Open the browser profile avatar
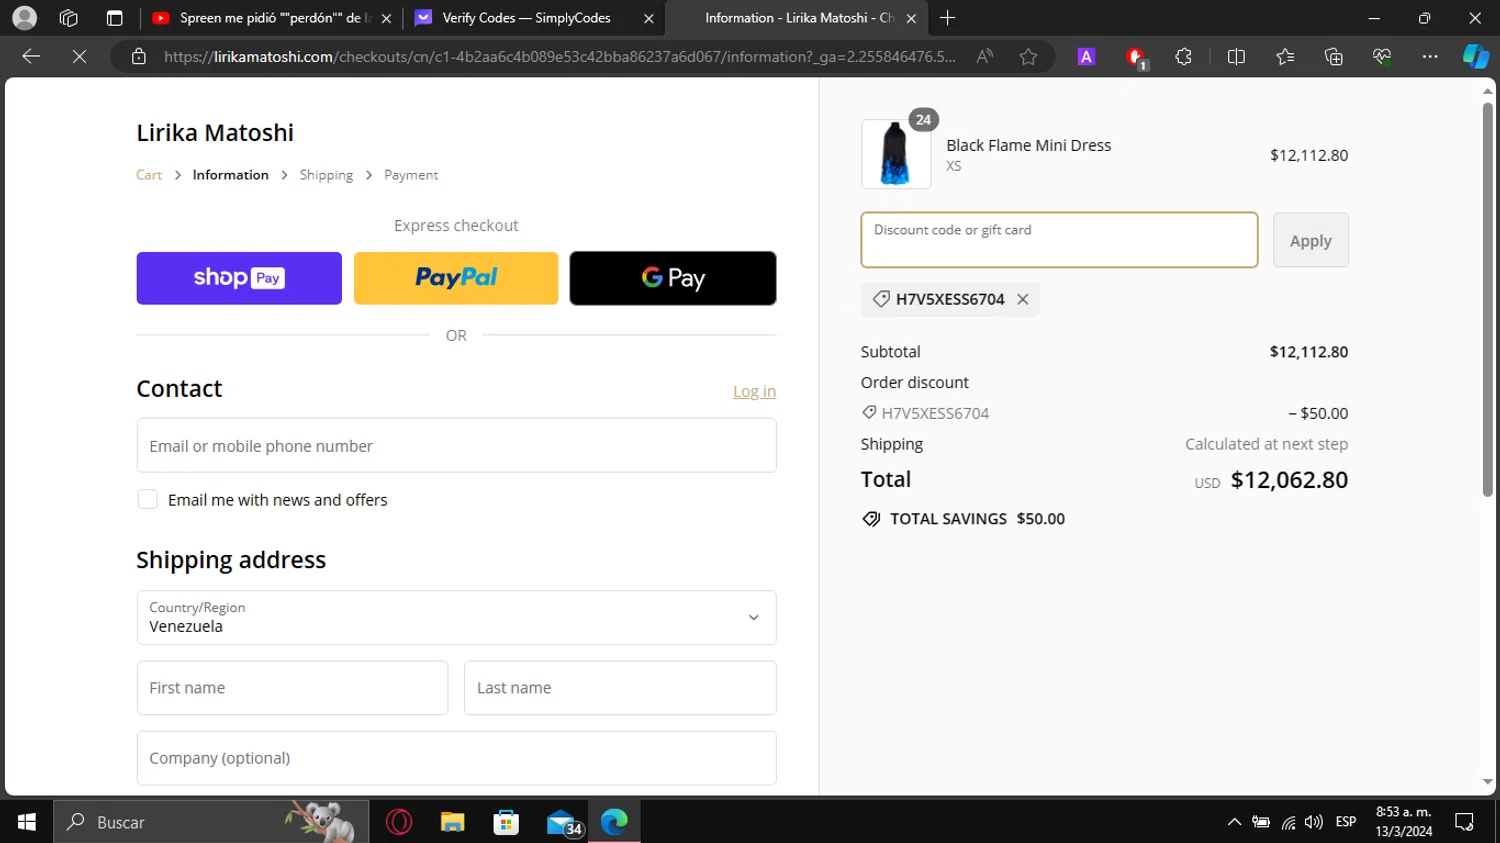The height and width of the screenshot is (843, 1500). pos(24,18)
